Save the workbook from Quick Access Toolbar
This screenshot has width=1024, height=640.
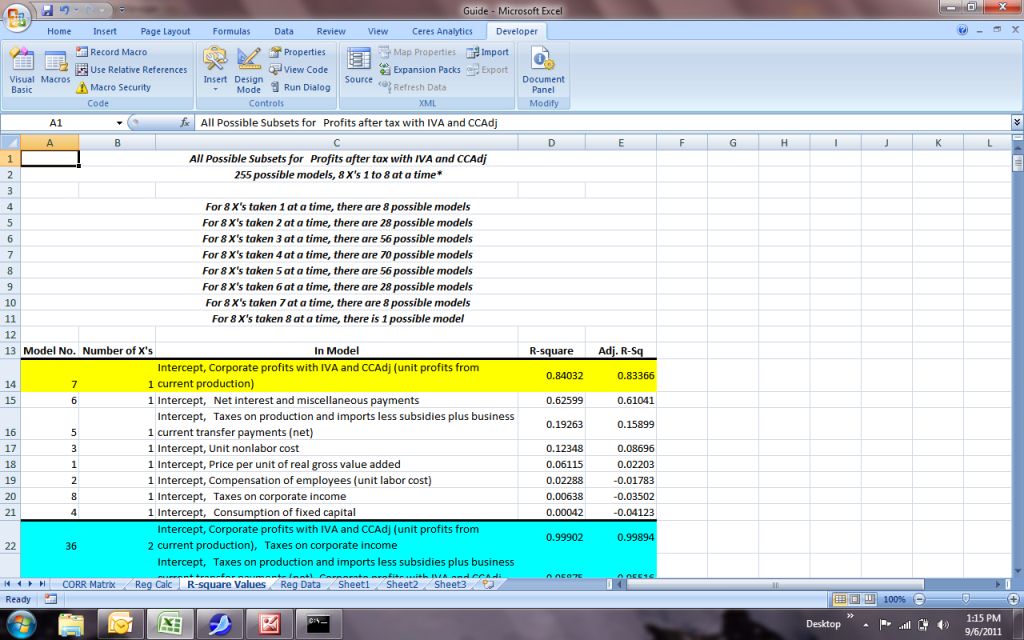pos(47,10)
